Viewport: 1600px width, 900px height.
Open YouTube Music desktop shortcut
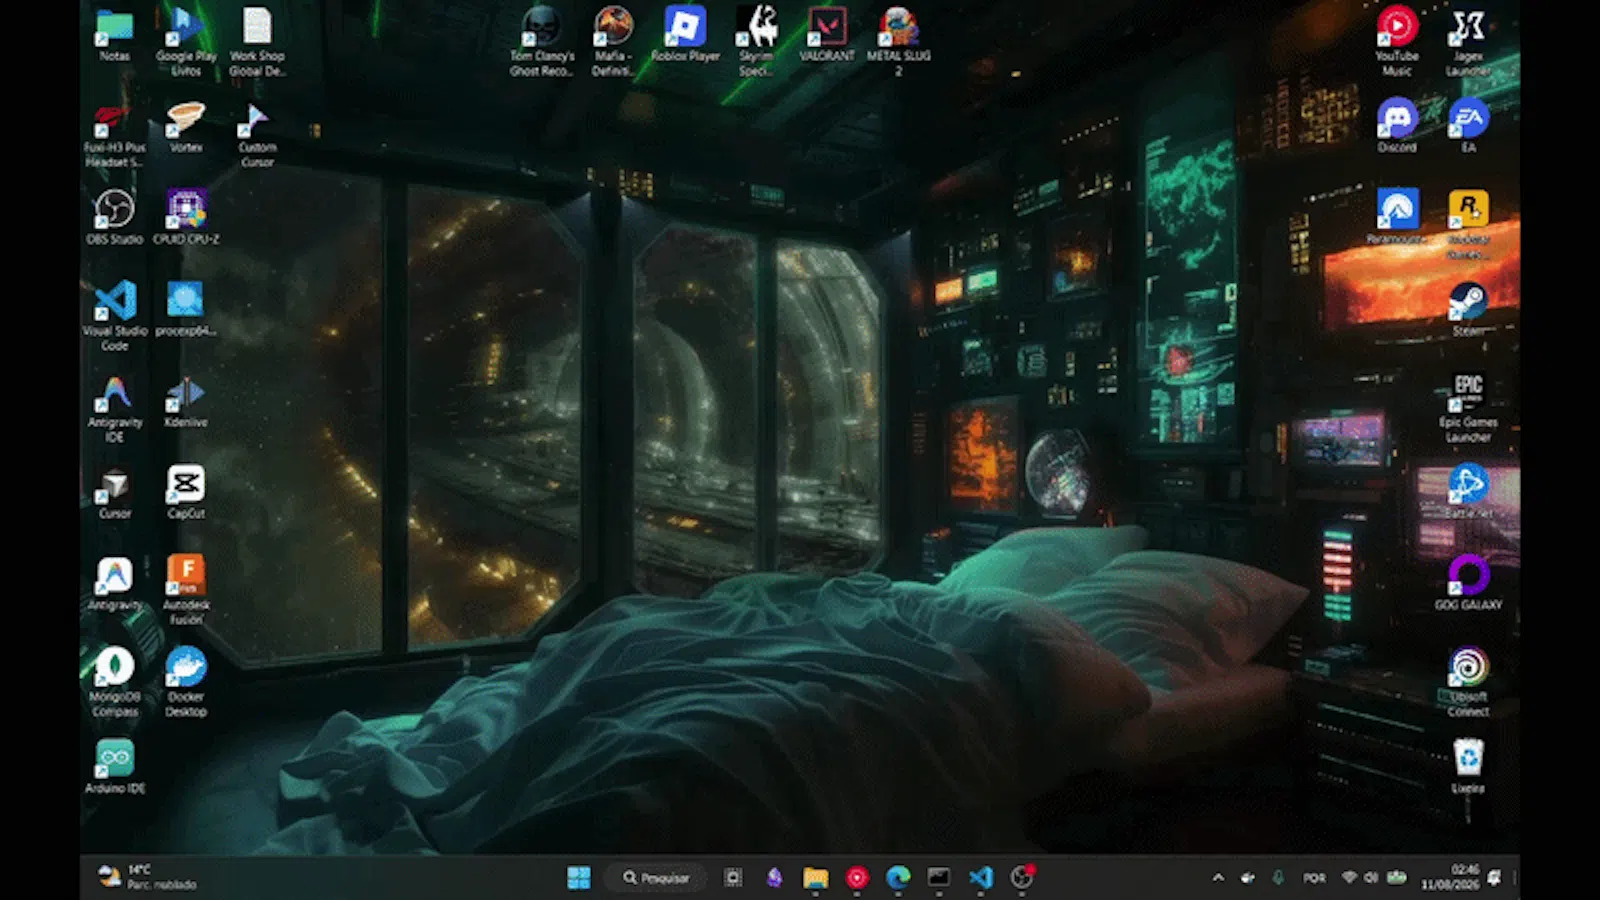(1397, 42)
